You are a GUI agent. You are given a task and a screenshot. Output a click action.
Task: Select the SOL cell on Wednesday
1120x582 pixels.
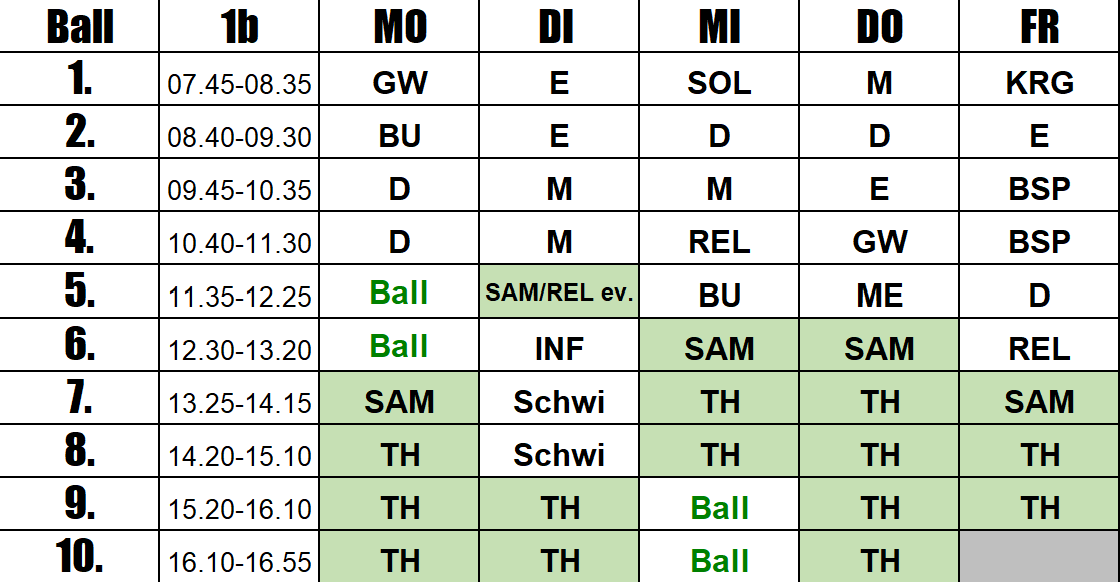tap(719, 79)
